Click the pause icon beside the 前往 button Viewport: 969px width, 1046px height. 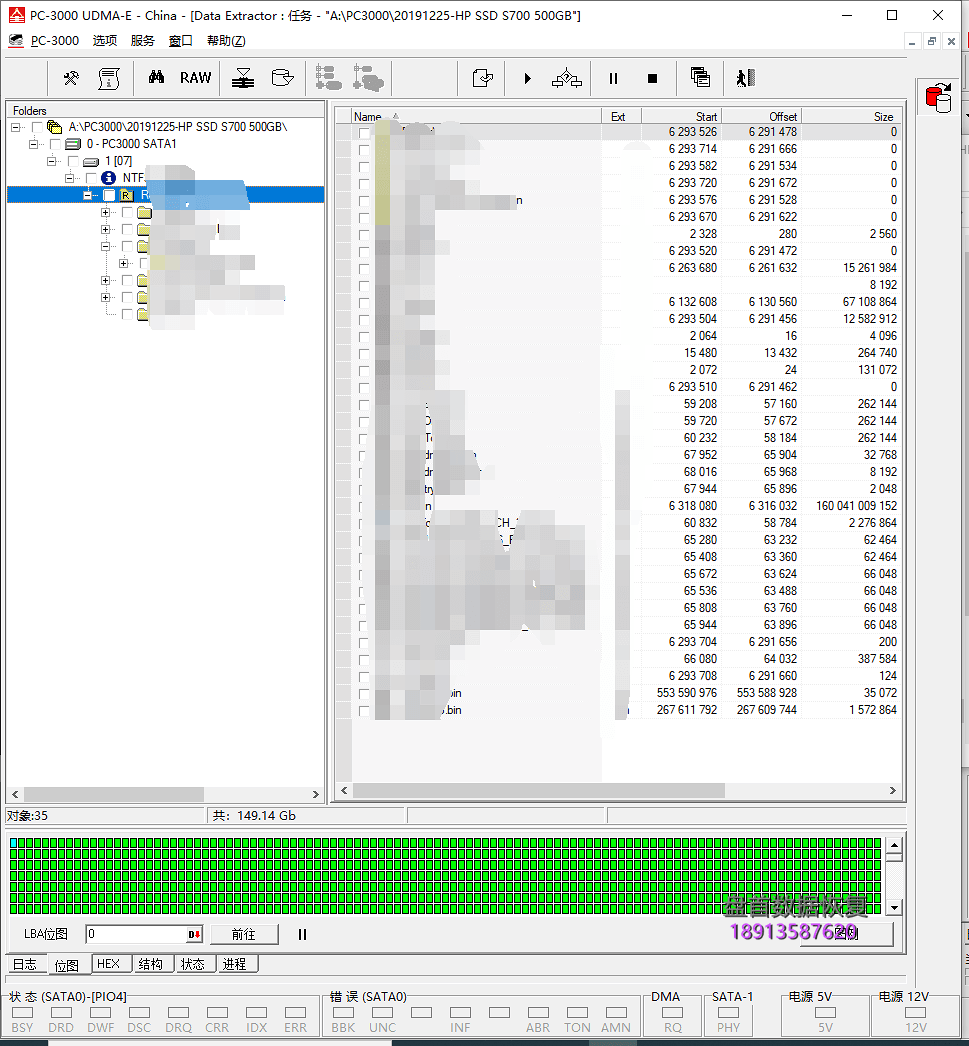(302, 935)
